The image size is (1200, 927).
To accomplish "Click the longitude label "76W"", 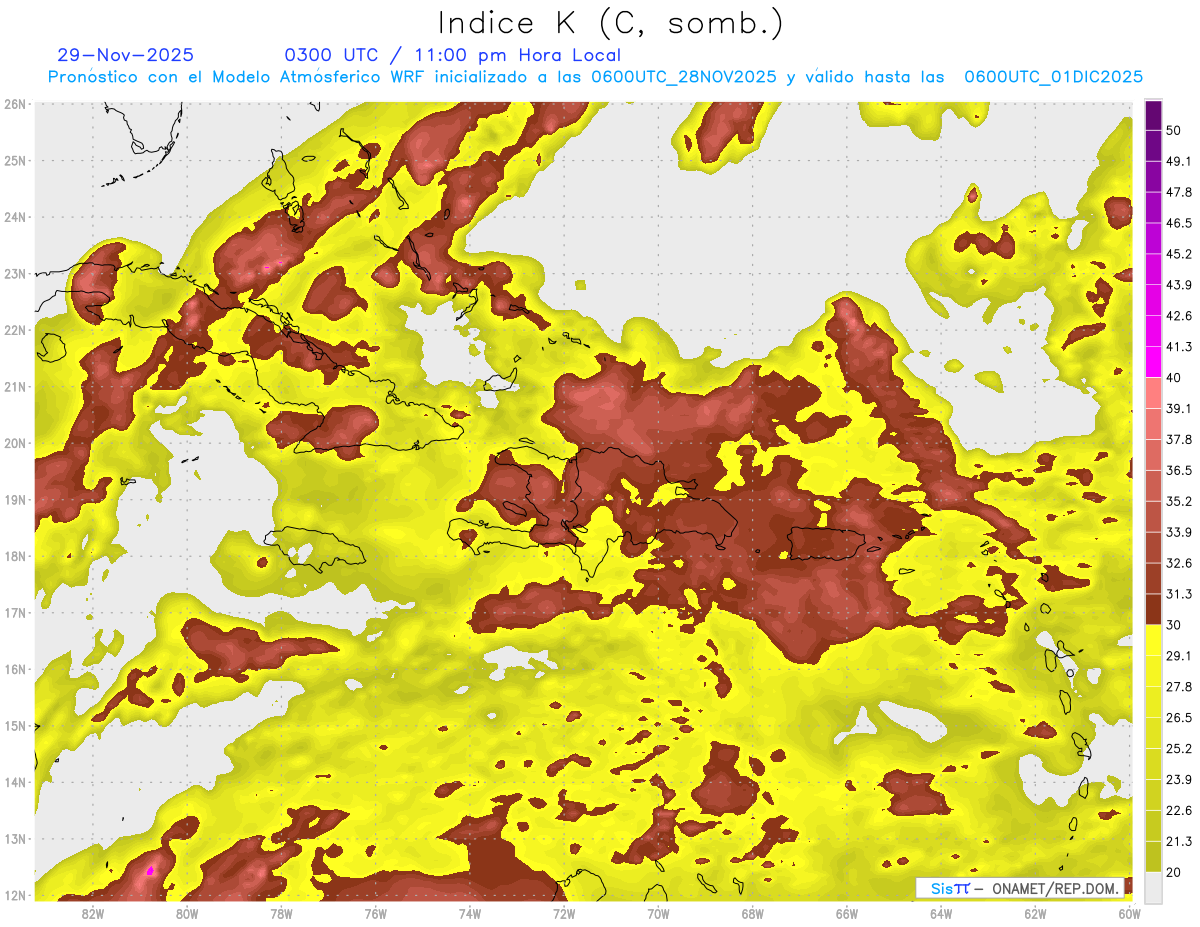I will [x=375, y=913].
